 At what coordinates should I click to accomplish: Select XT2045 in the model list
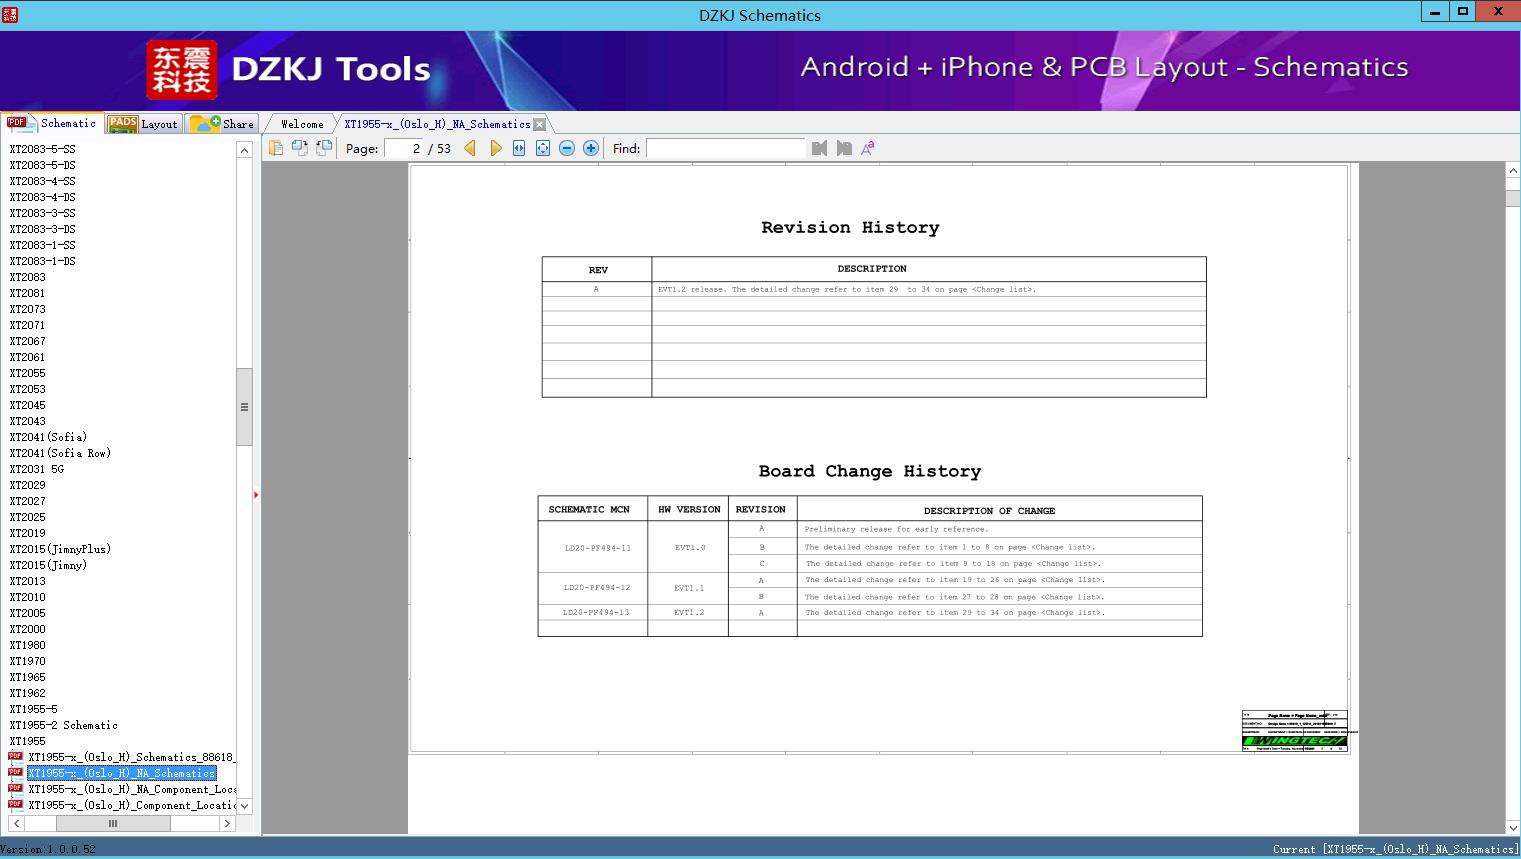[x=28, y=405]
